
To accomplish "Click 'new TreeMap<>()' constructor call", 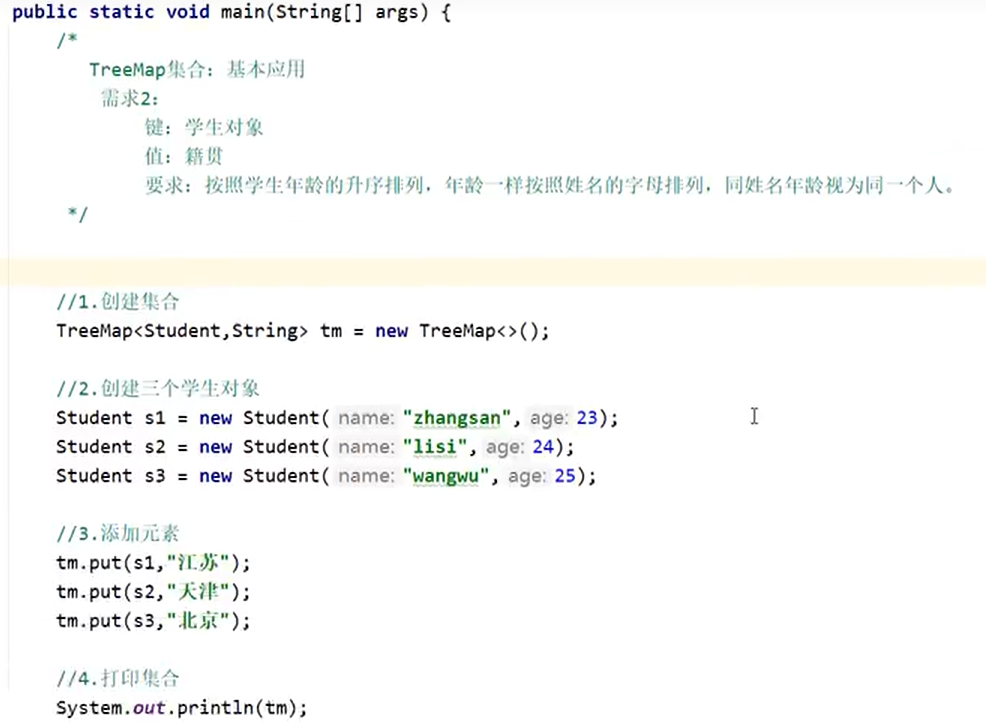I will tap(462, 331).
